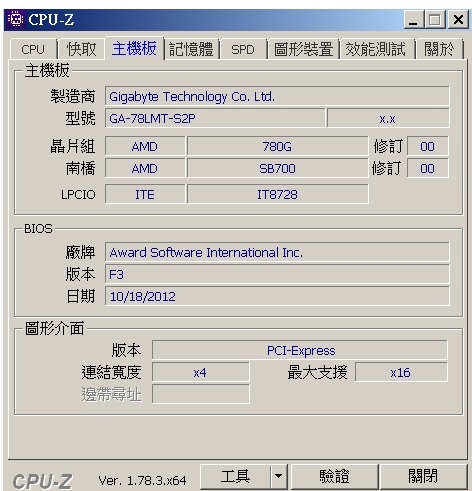Switch to the CPU tab
This screenshot has height=491, width=472.
point(33,49)
